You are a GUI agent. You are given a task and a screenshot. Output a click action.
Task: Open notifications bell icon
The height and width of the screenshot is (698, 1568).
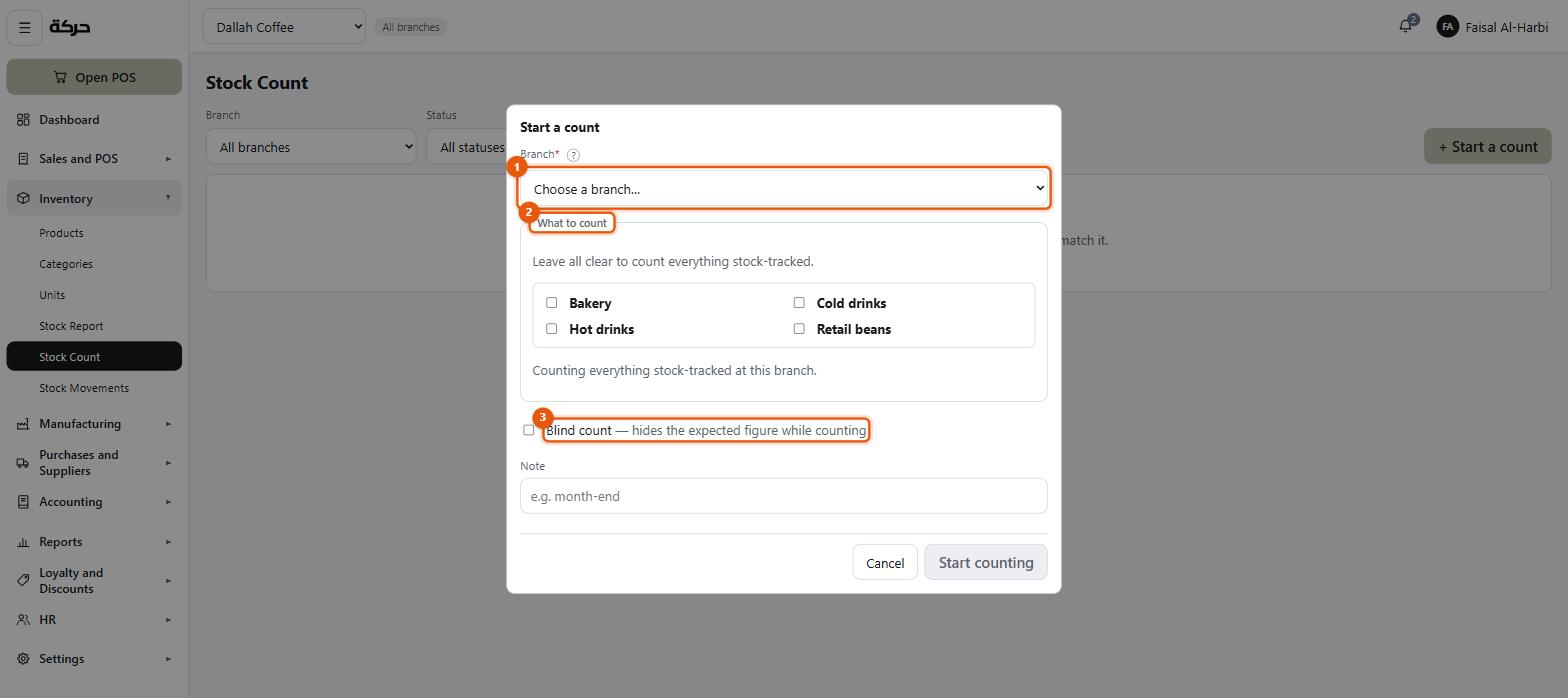tap(1405, 26)
